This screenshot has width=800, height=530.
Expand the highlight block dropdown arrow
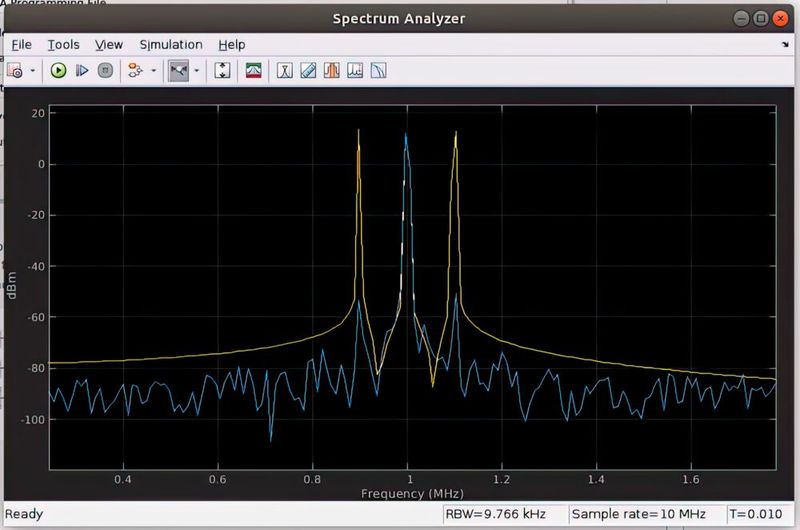152,71
